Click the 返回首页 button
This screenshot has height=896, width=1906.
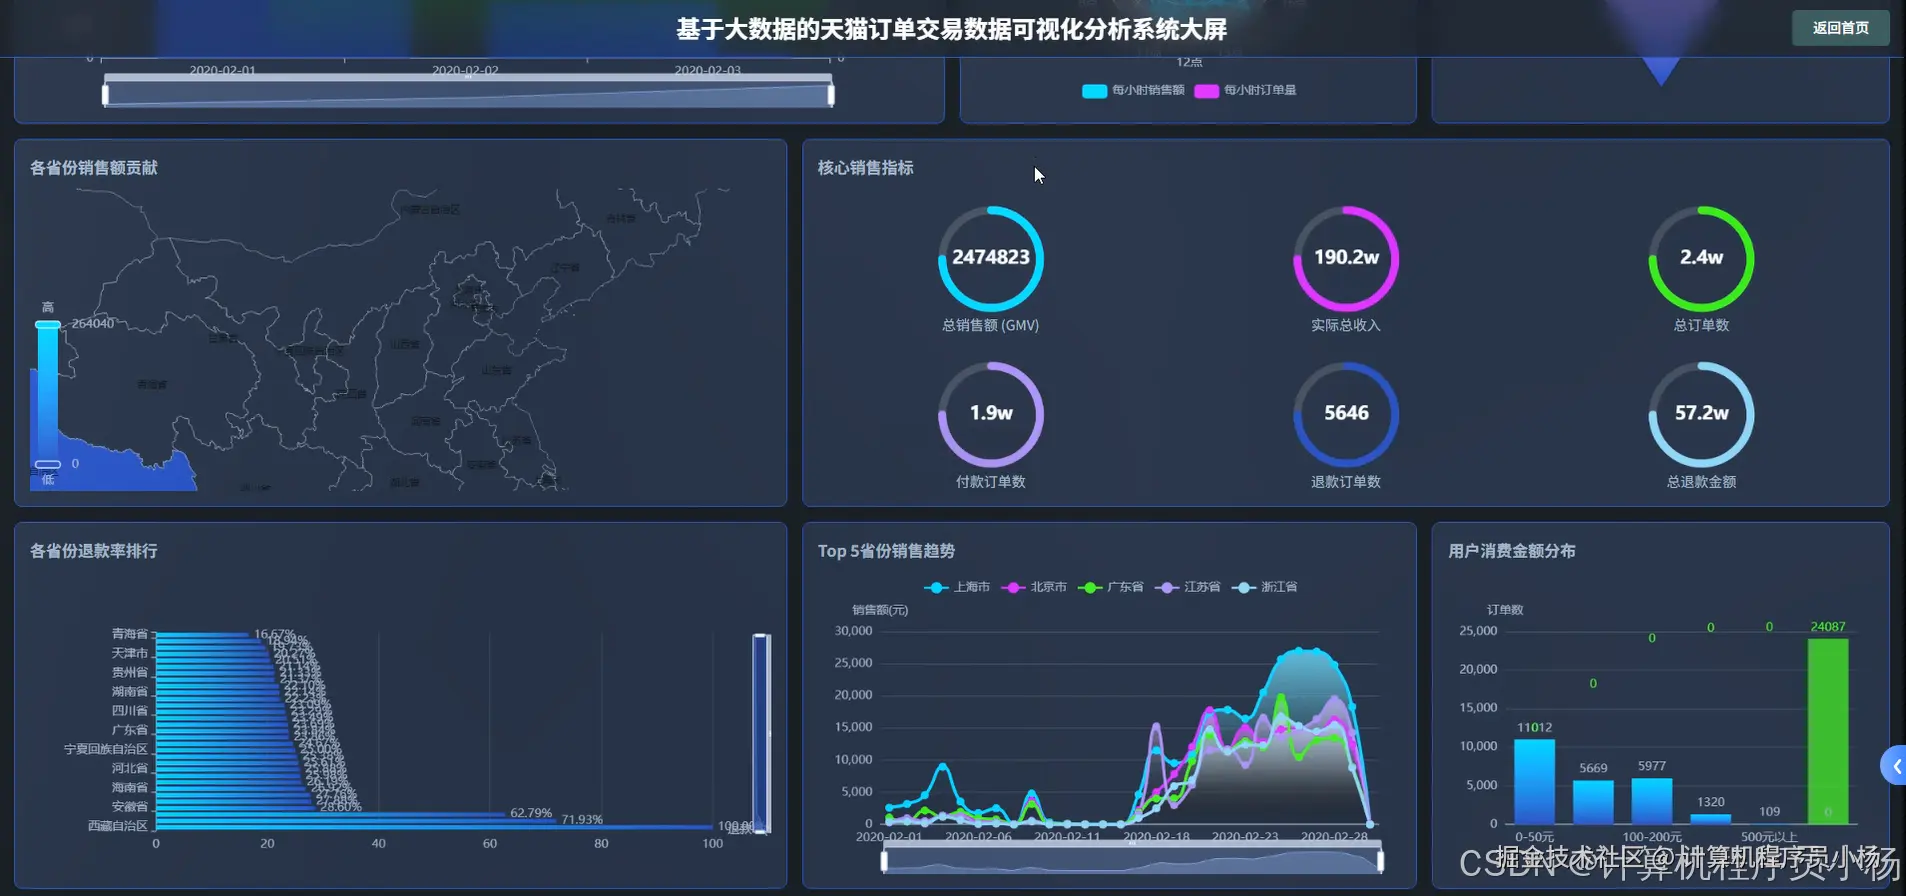pos(1840,28)
